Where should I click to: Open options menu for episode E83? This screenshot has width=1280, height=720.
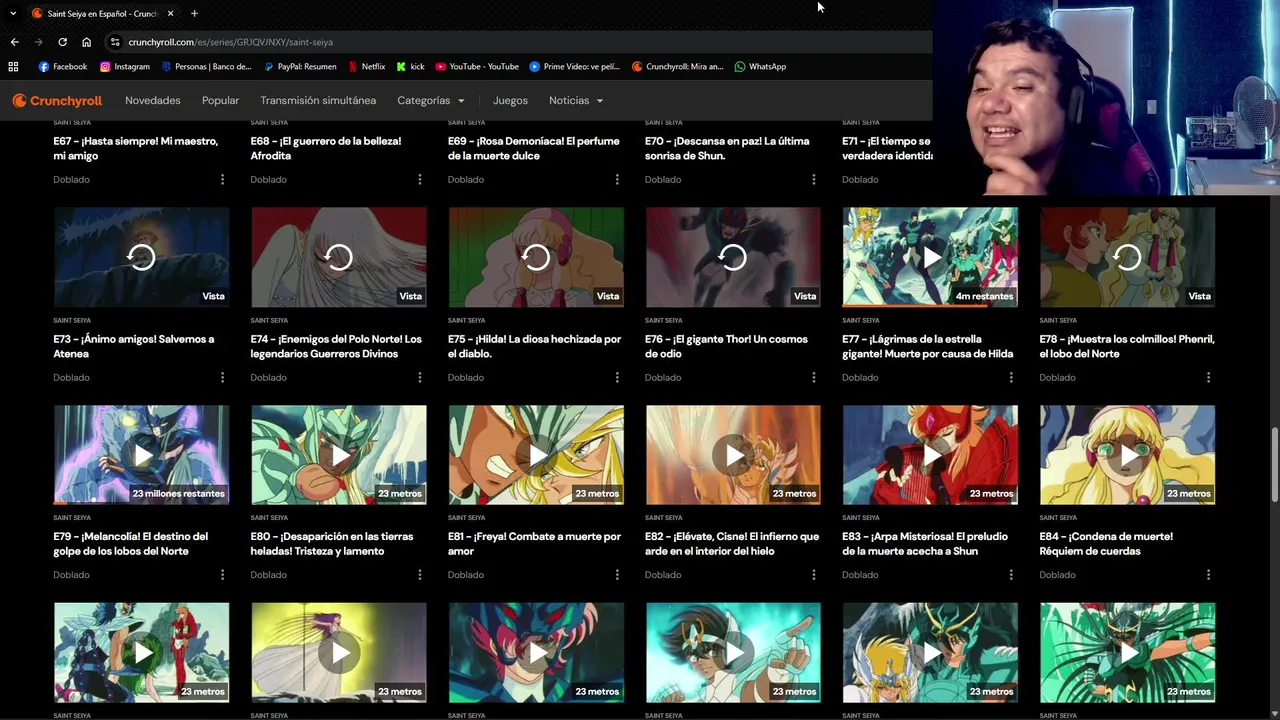click(x=1011, y=574)
